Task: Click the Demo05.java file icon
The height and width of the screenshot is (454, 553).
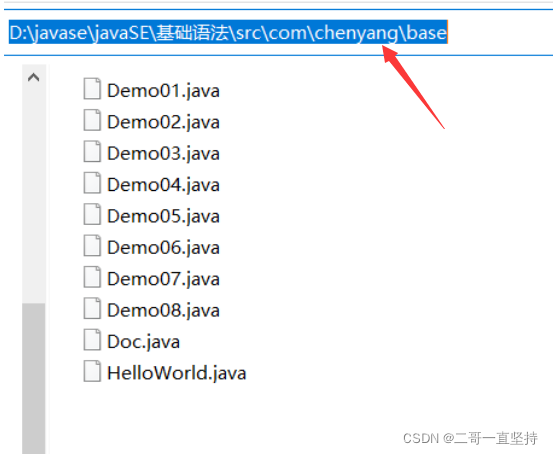Action: (x=92, y=214)
